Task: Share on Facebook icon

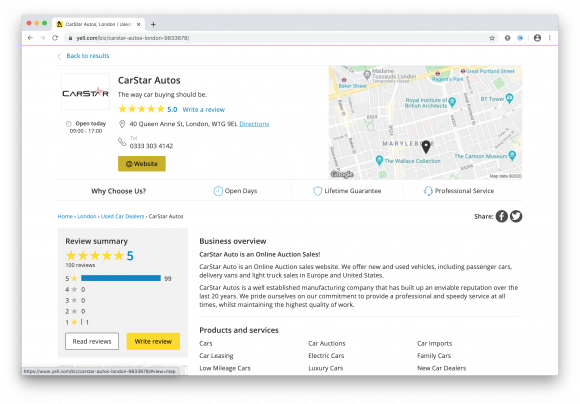Action: click(502, 216)
